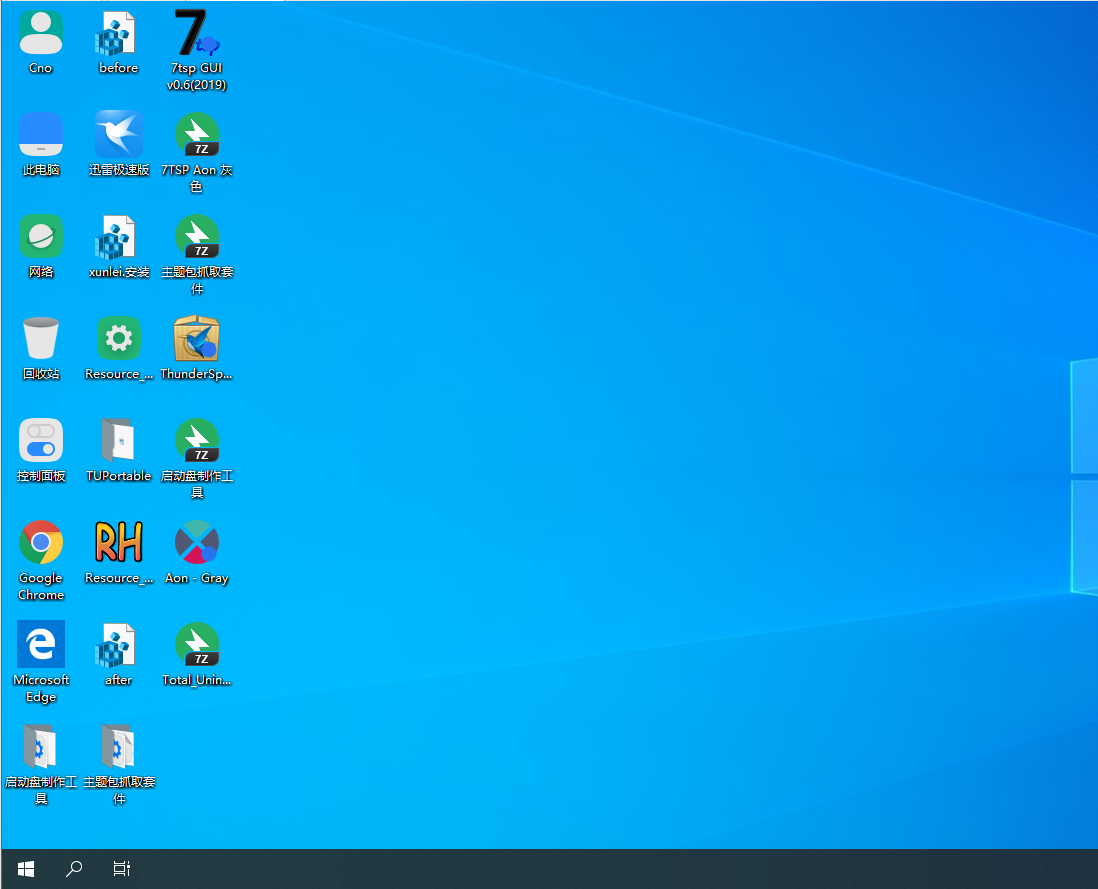Click the taskbar Search magnifier
Viewport: 1098px width, 889px height.
74,869
